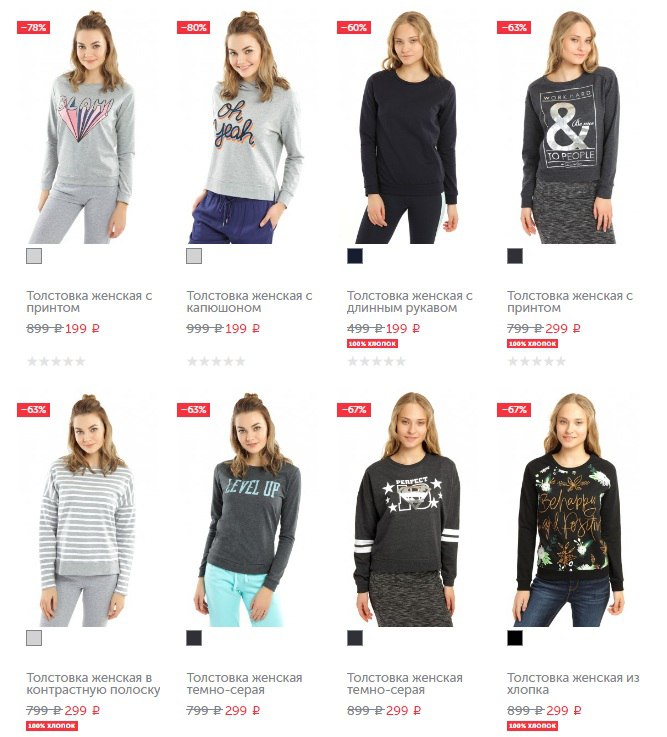Select the light gray swatch under Blam sweatshirt
This screenshot has width=667, height=737.
click(x=34, y=256)
